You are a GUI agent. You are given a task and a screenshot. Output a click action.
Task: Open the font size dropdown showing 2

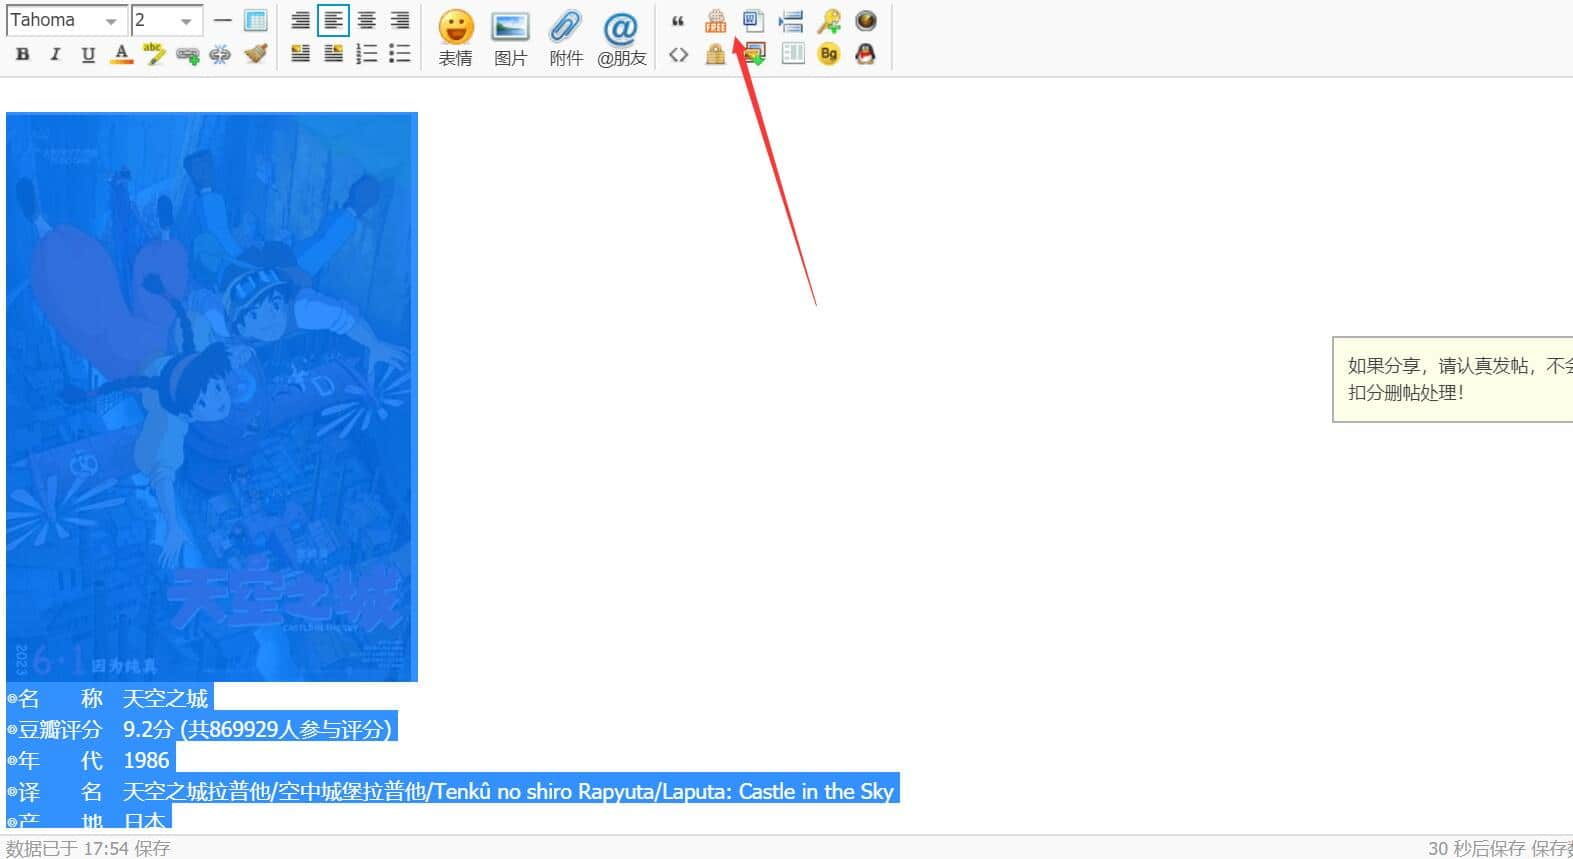(x=167, y=20)
